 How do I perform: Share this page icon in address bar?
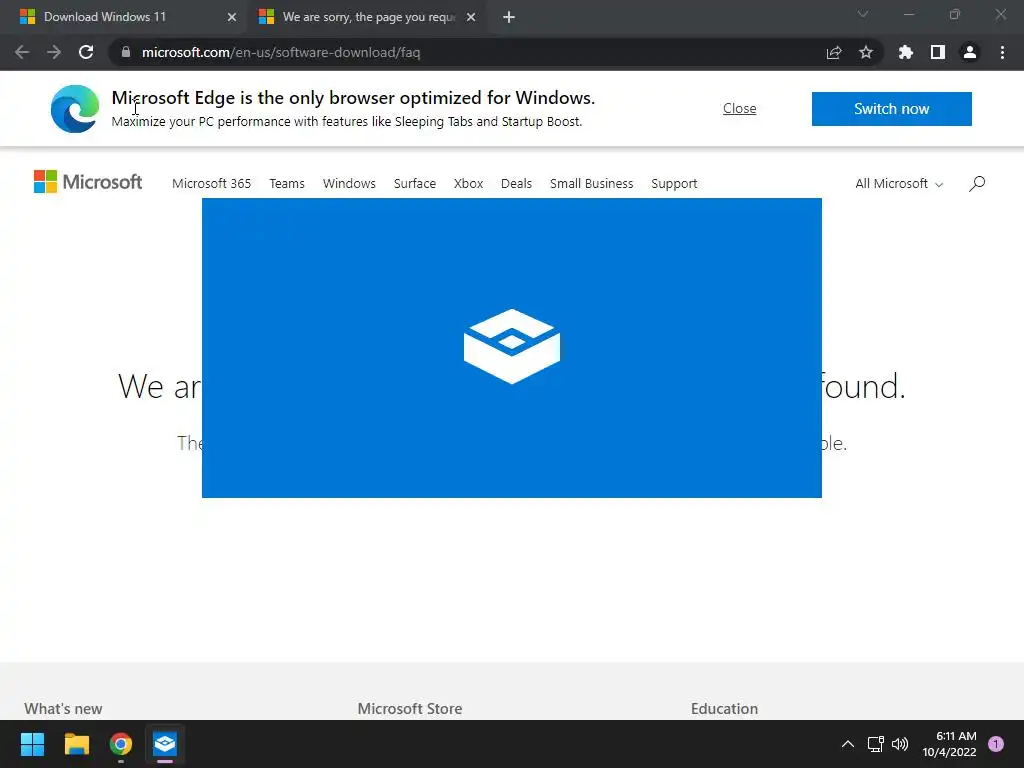[x=834, y=52]
